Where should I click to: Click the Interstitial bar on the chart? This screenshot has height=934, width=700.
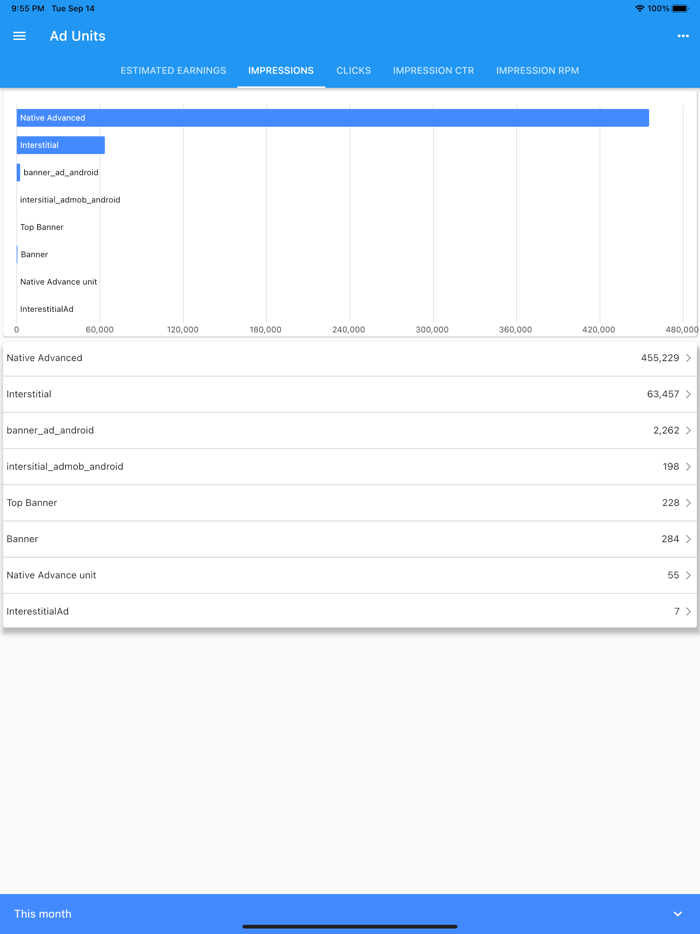[60, 144]
